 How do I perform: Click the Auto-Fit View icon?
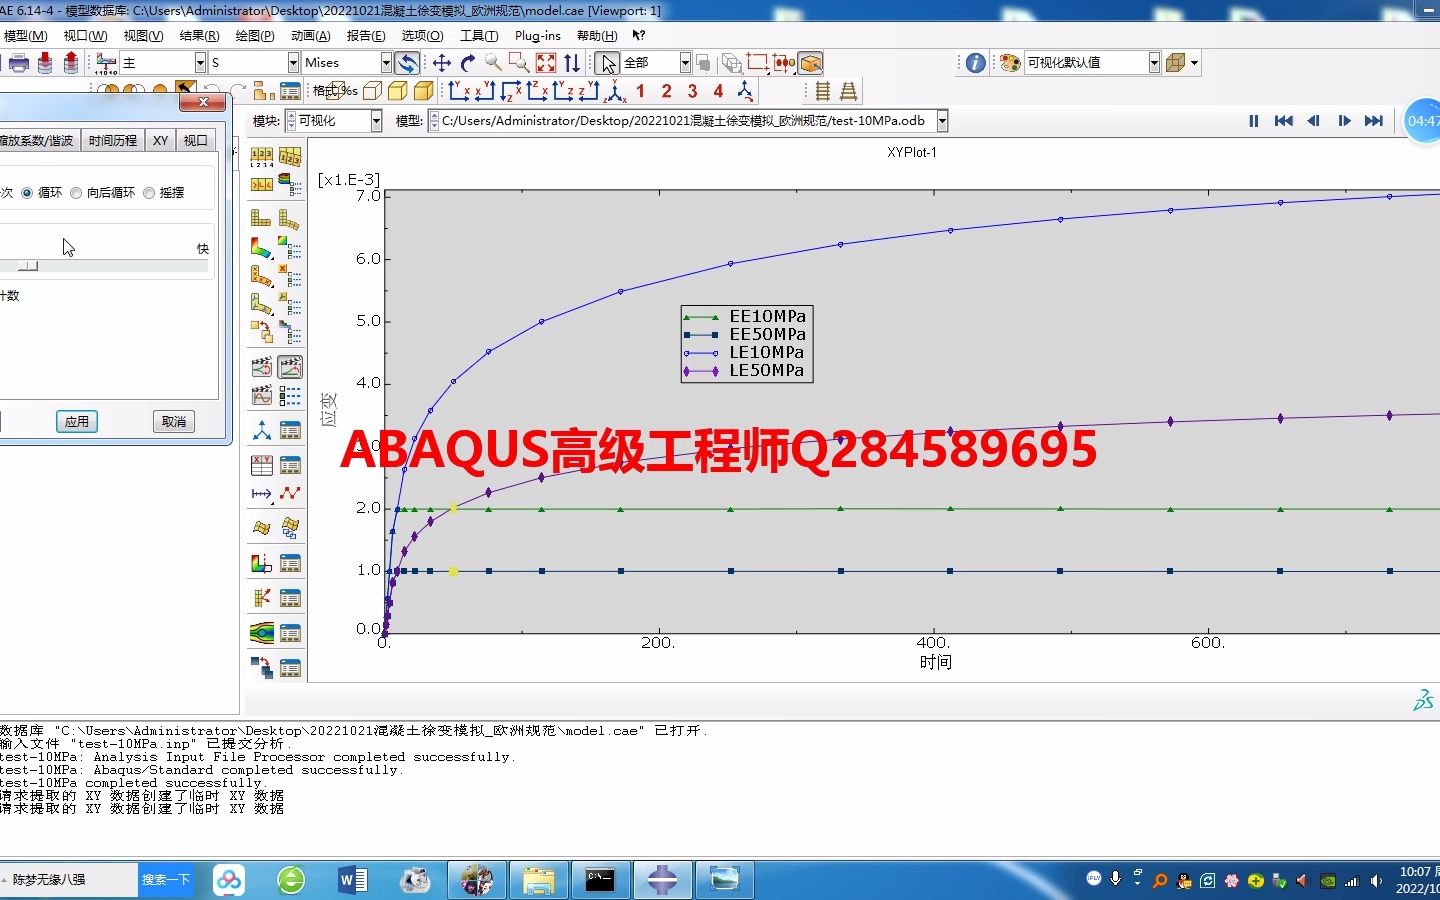546,63
